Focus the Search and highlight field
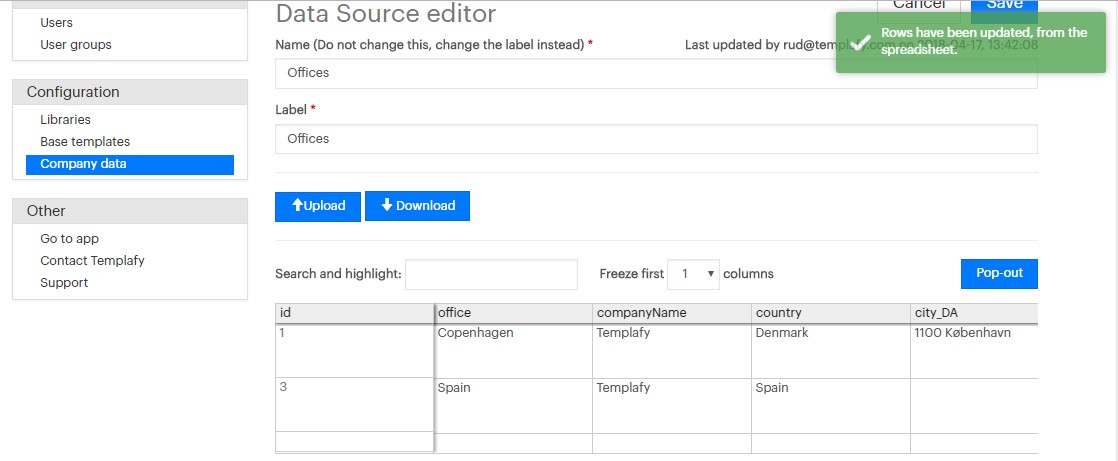 [x=491, y=274]
